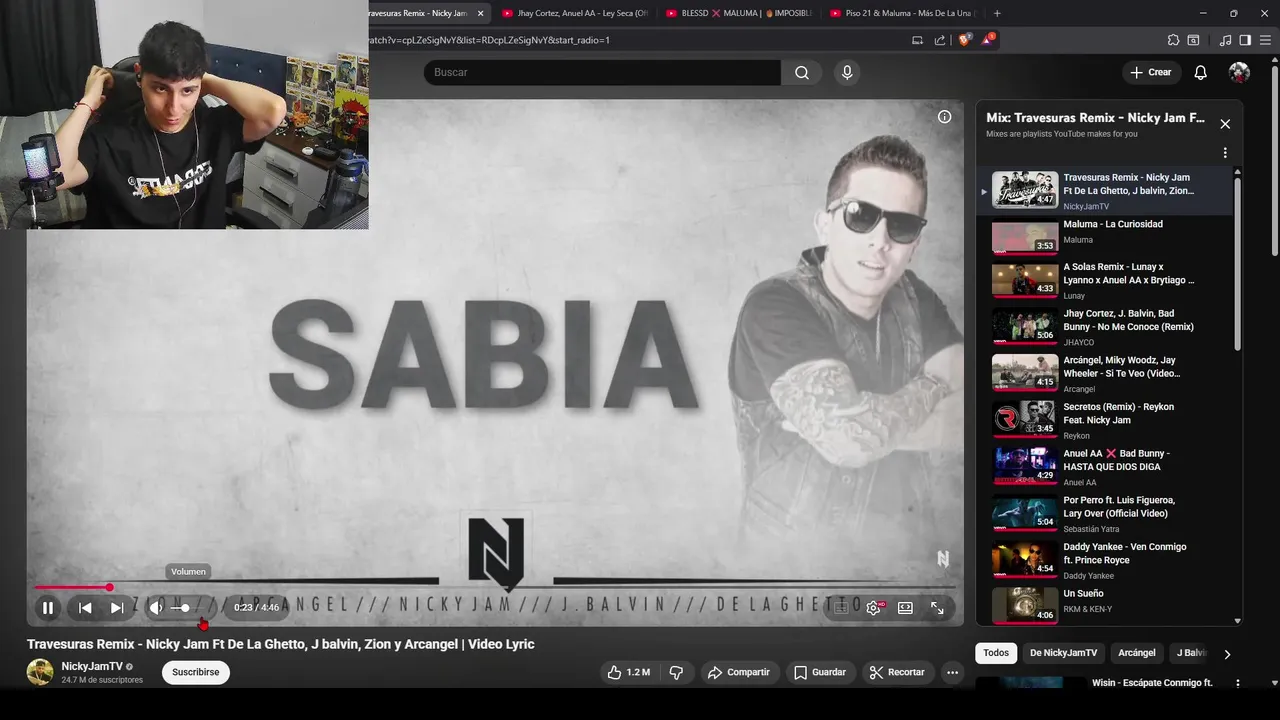Viewport: 1280px width, 720px height.
Task: Open the browser hamburger main menu
Action: pos(1266,40)
